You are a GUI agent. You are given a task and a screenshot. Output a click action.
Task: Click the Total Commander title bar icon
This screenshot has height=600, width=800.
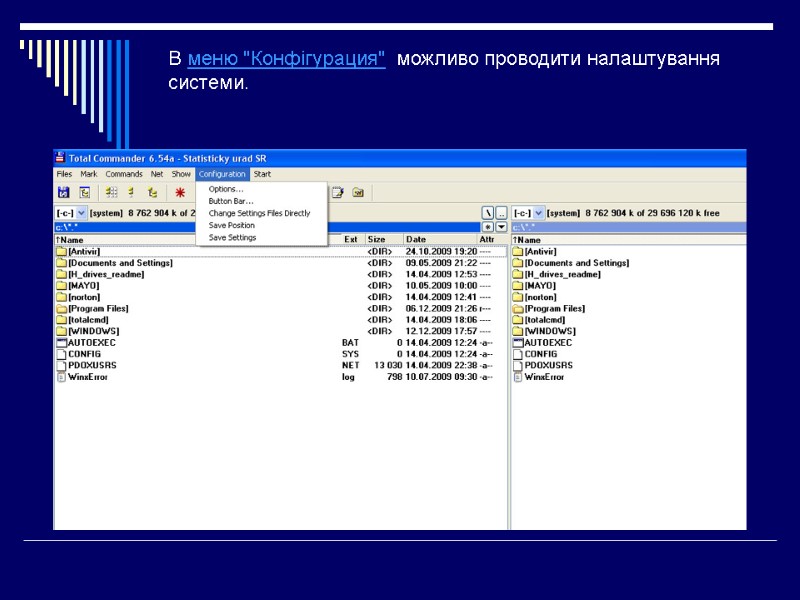pos(60,158)
